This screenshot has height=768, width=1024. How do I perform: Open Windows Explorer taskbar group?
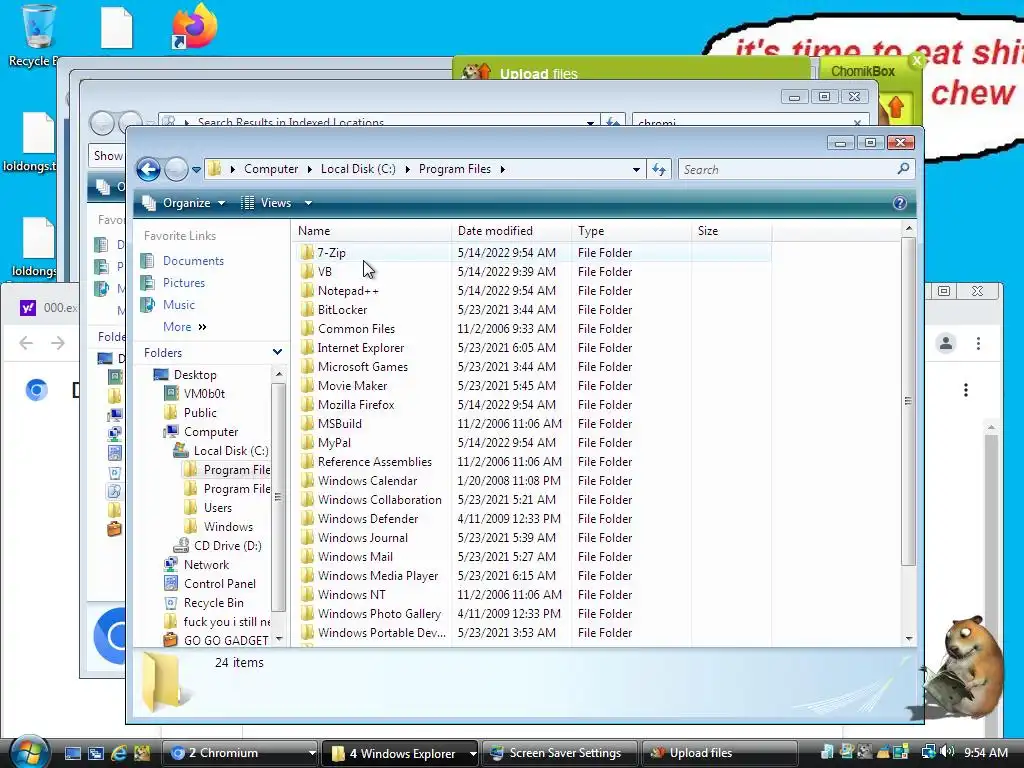pyautogui.click(x=401, y=753)
